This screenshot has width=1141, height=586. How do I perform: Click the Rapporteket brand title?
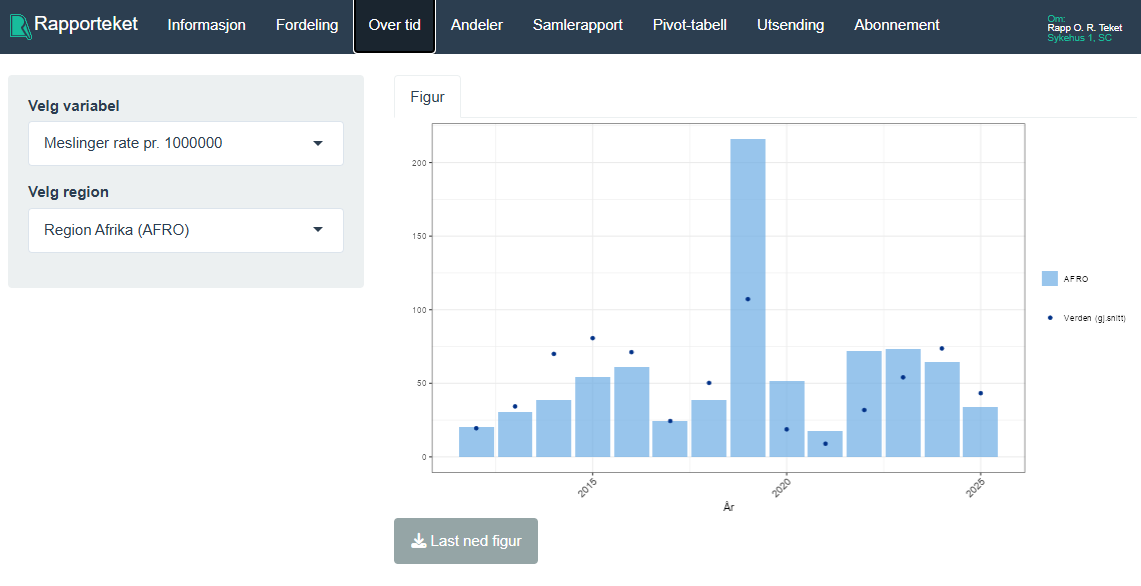(x=86, y=24)
